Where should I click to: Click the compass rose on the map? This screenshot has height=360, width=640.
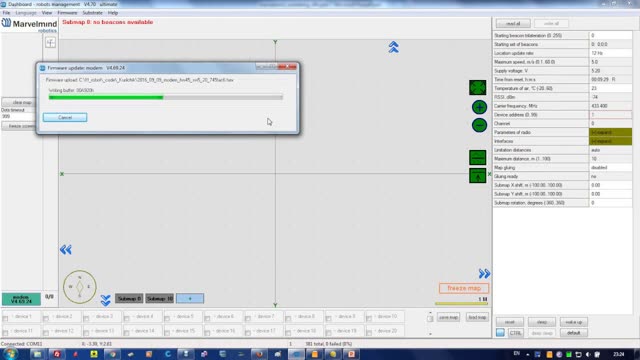[x=80, y=287]
